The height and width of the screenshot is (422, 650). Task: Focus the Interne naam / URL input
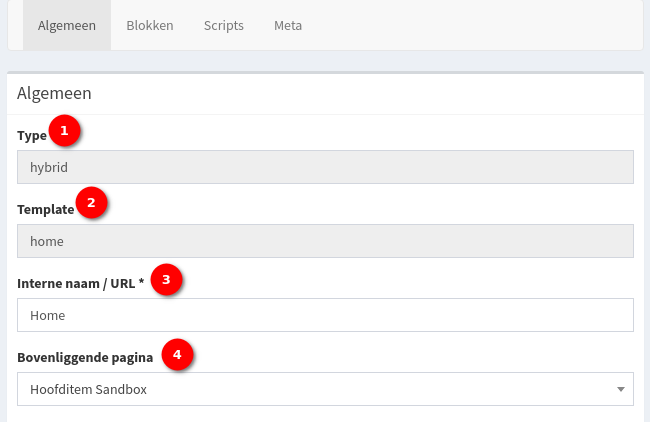click(x=326, y=315)
